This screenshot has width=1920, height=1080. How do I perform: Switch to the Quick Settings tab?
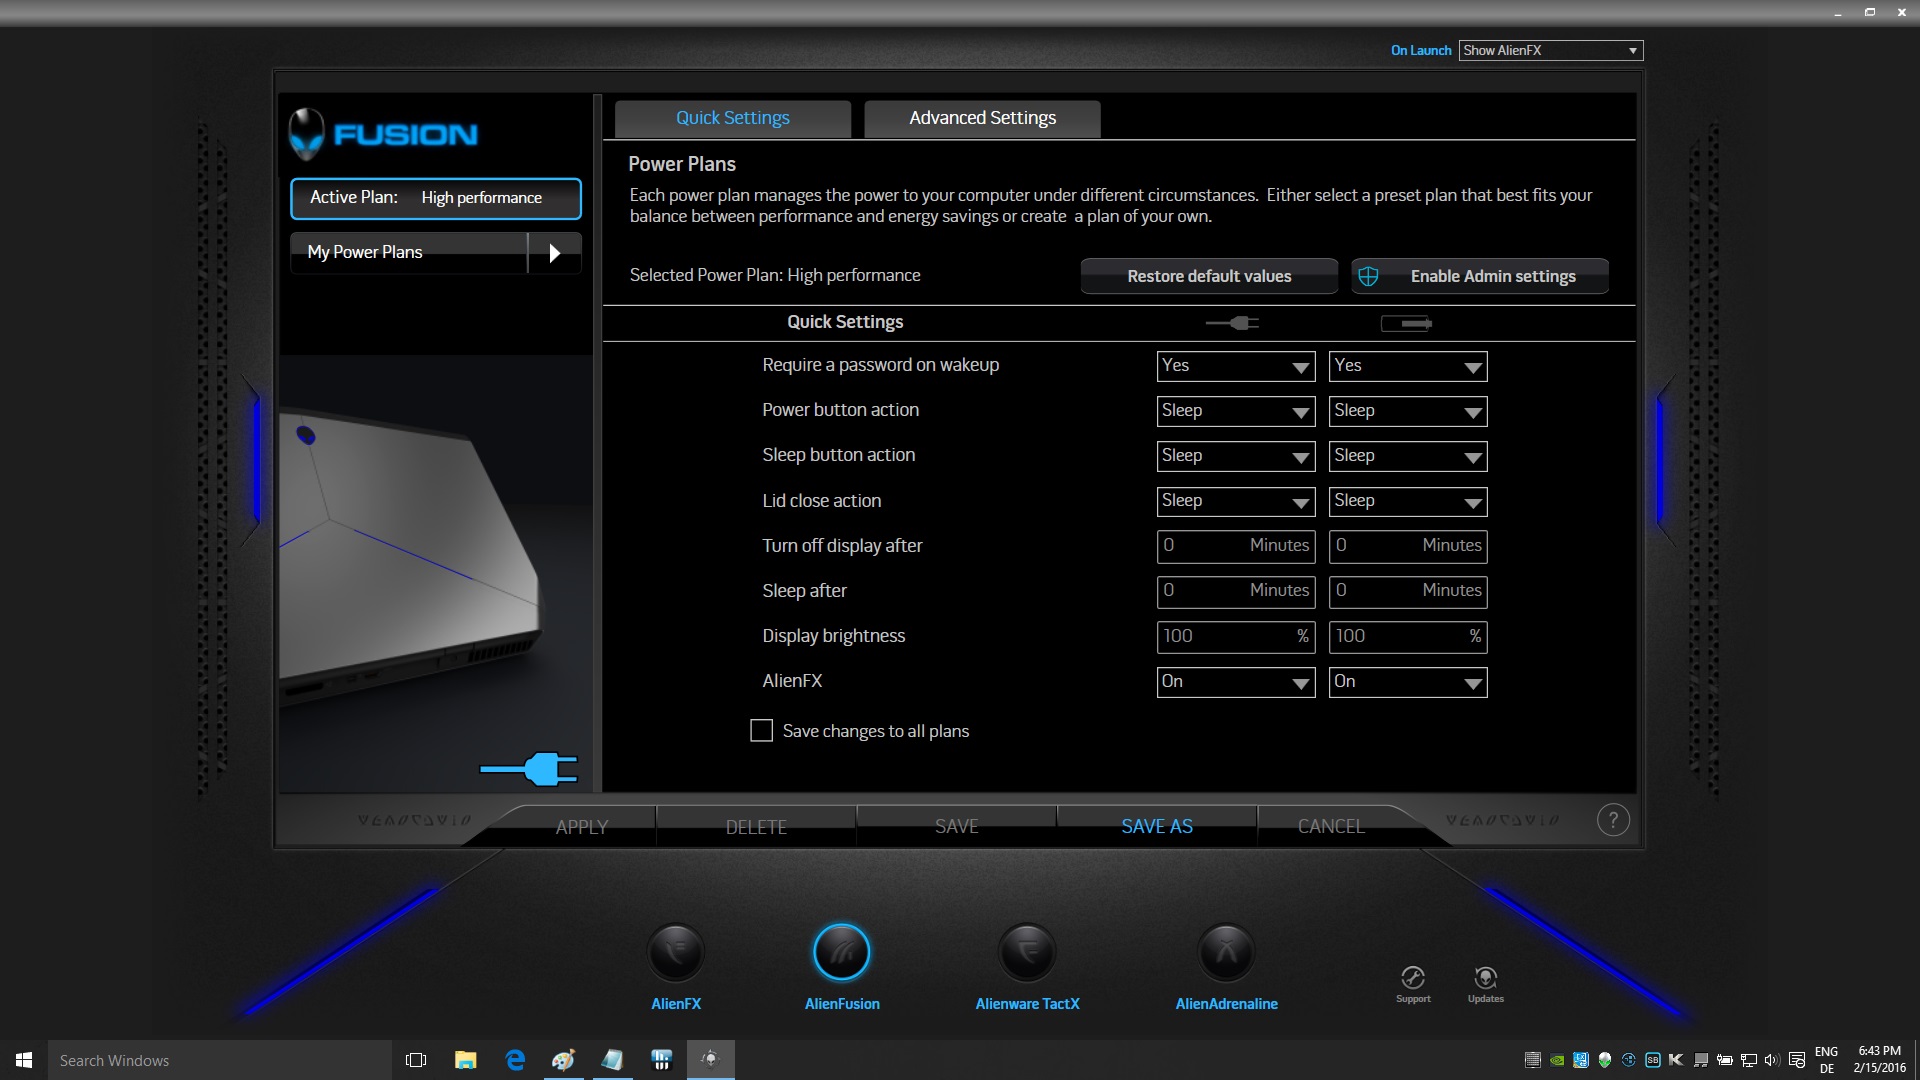(732, 118)
